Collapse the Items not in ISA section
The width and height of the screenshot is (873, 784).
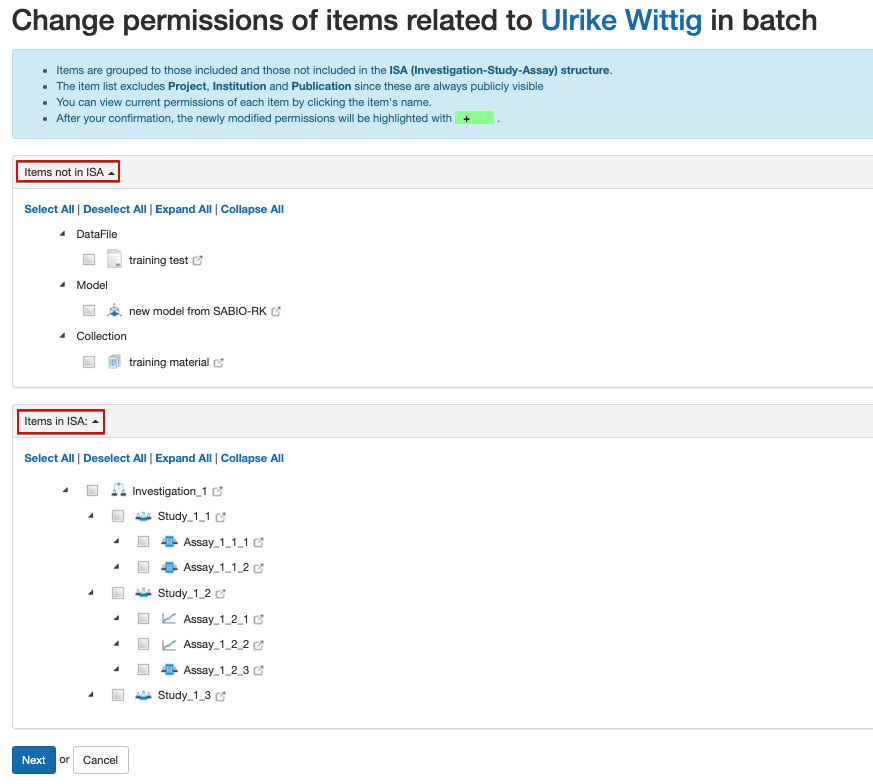pyautogui.click(x=68, y=172)
